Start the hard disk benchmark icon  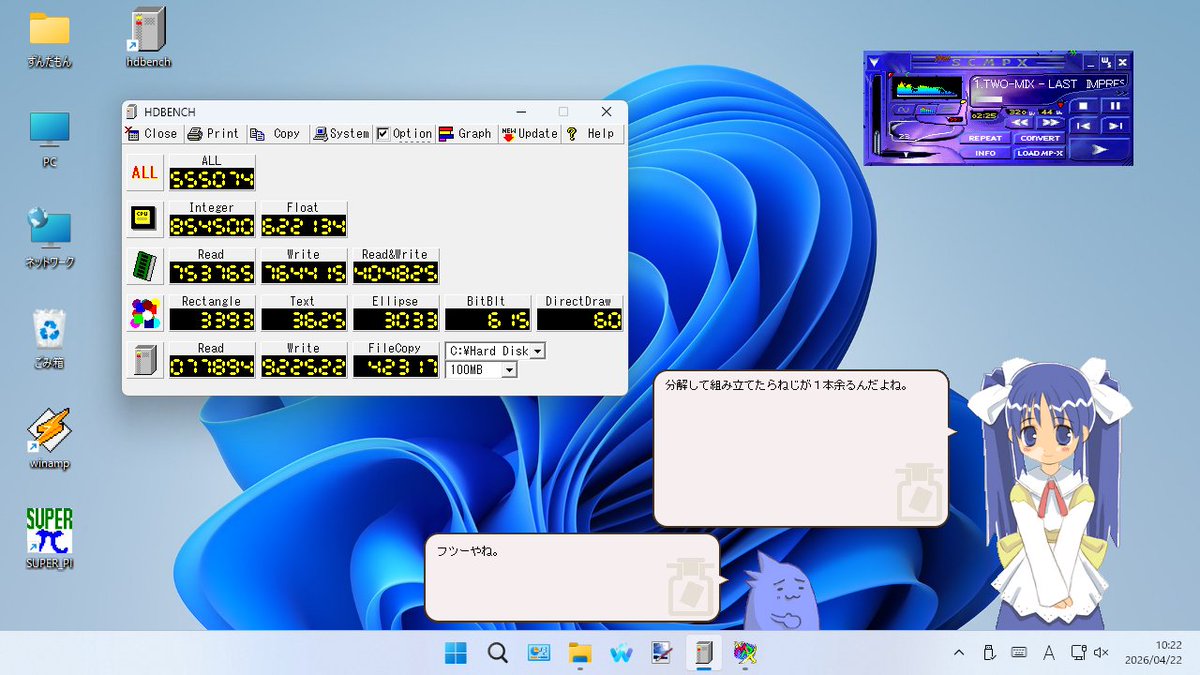145,359
